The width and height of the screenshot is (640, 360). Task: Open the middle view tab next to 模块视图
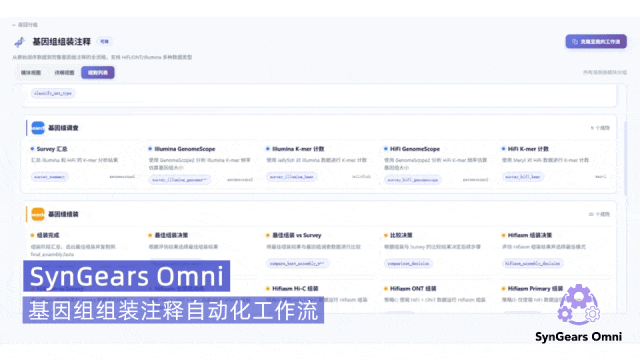(x=64, y=73)
